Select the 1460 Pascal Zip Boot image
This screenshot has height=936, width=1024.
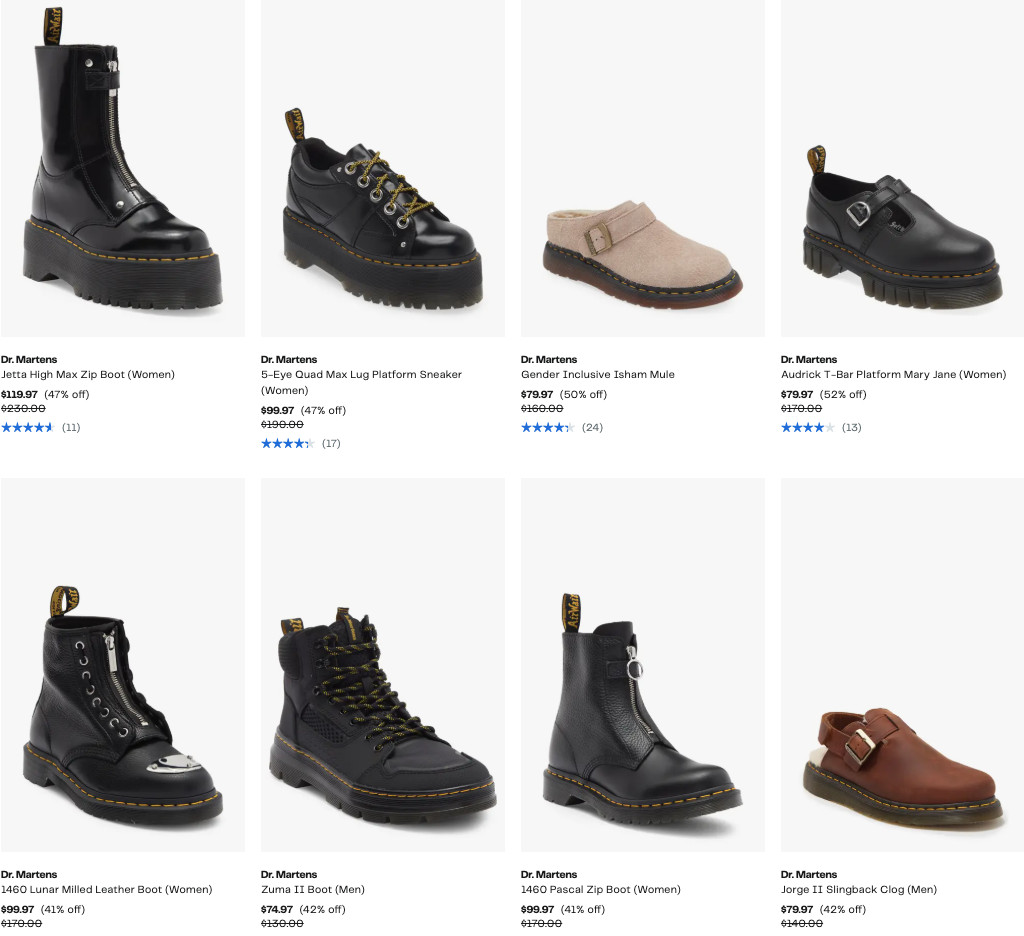point(642,664)
